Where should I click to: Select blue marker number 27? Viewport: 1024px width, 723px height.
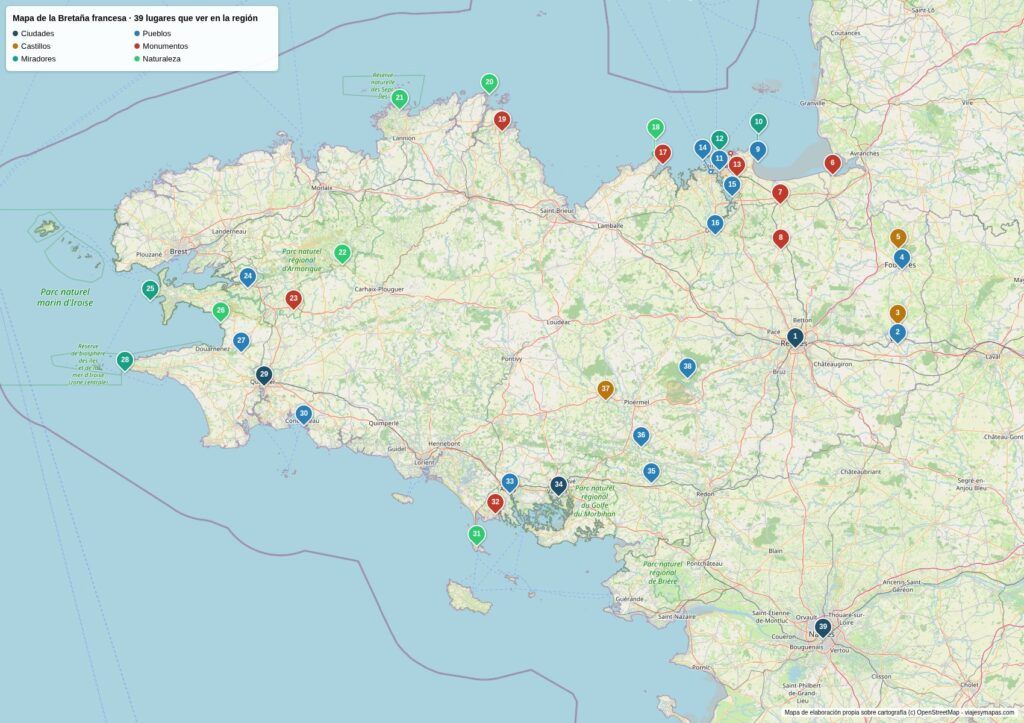[x=241, y=342]
